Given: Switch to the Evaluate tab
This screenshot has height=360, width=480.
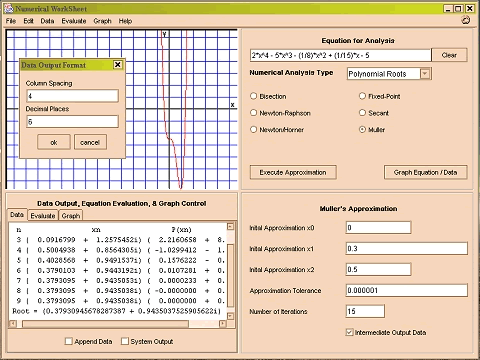Looking at the screenshot, I should [x=43, y=216].
